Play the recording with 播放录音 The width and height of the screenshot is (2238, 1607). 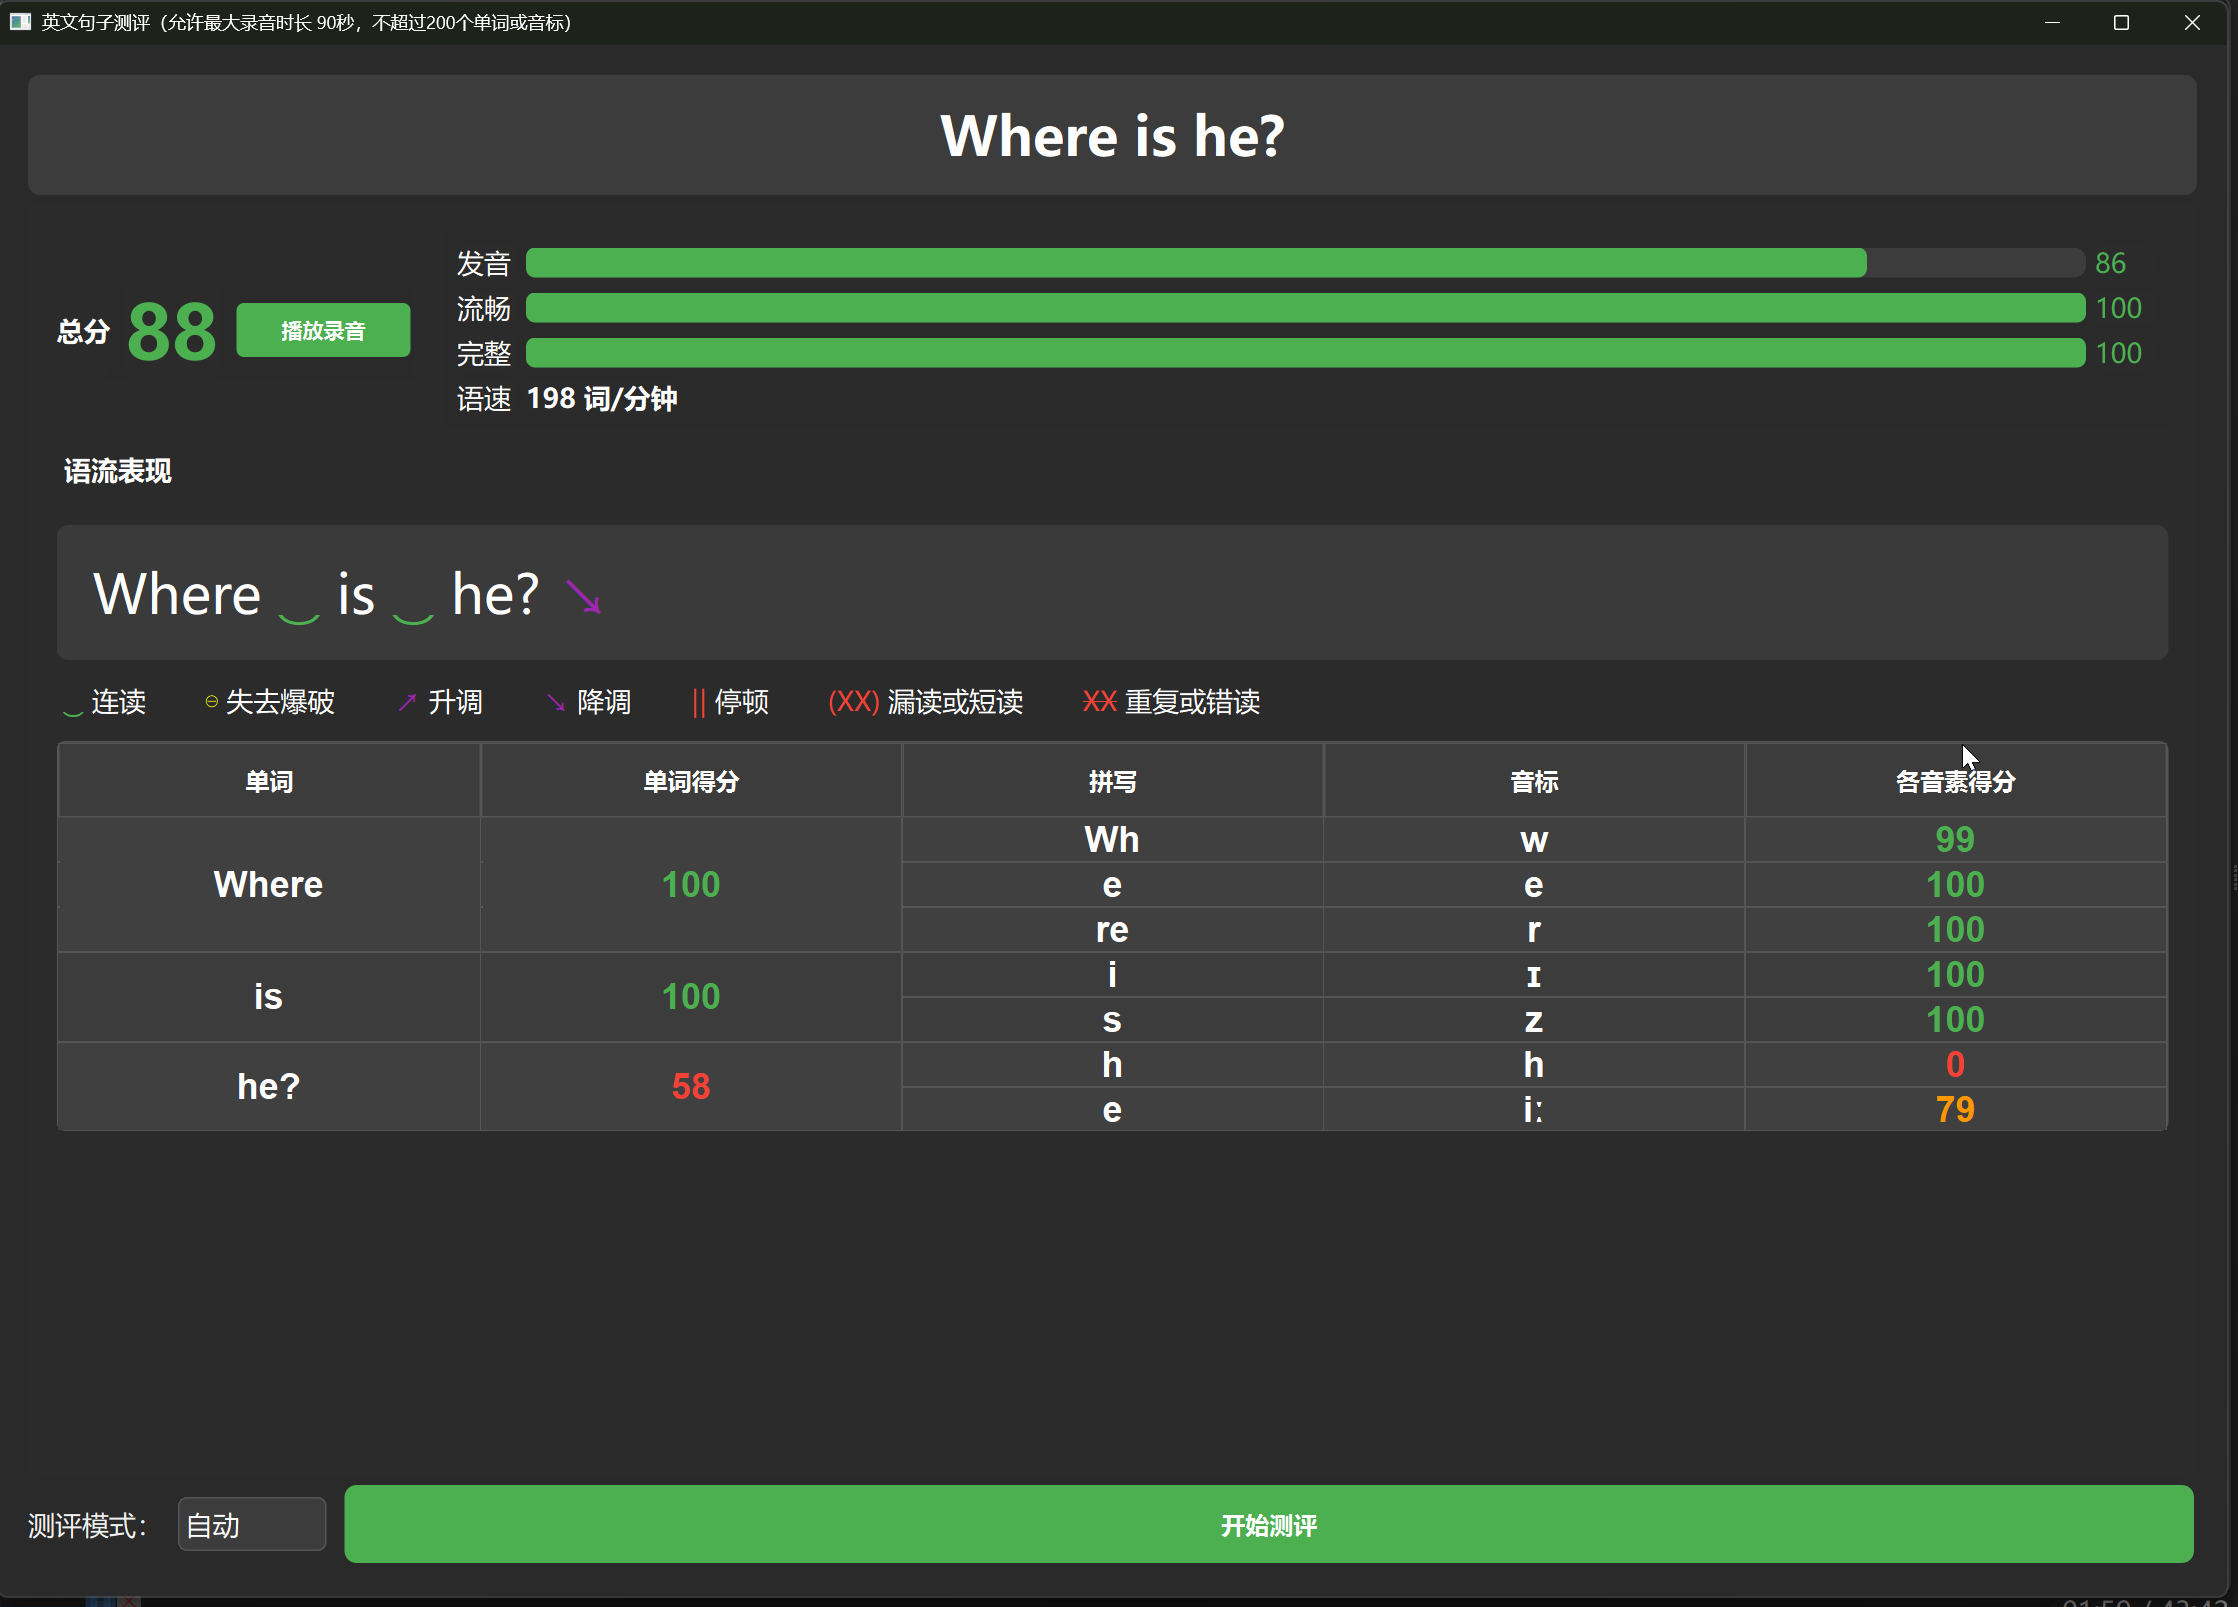pyautogui.click(x=323, y=330)
